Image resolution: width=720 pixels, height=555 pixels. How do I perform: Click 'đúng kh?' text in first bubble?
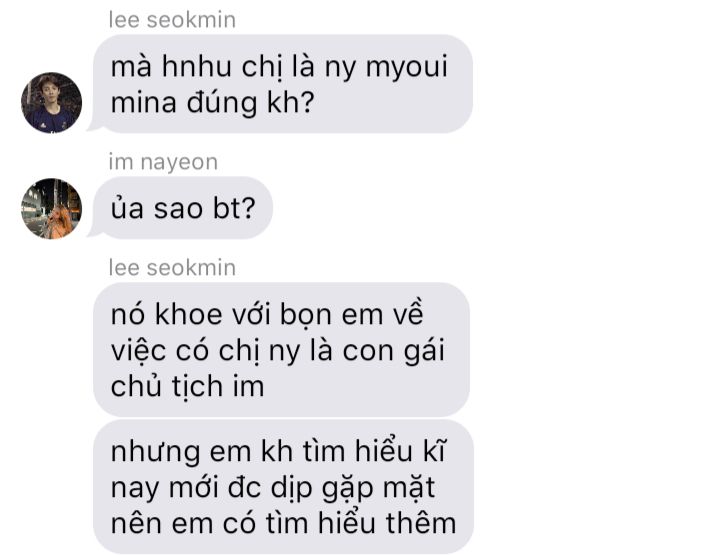[250, 103]
